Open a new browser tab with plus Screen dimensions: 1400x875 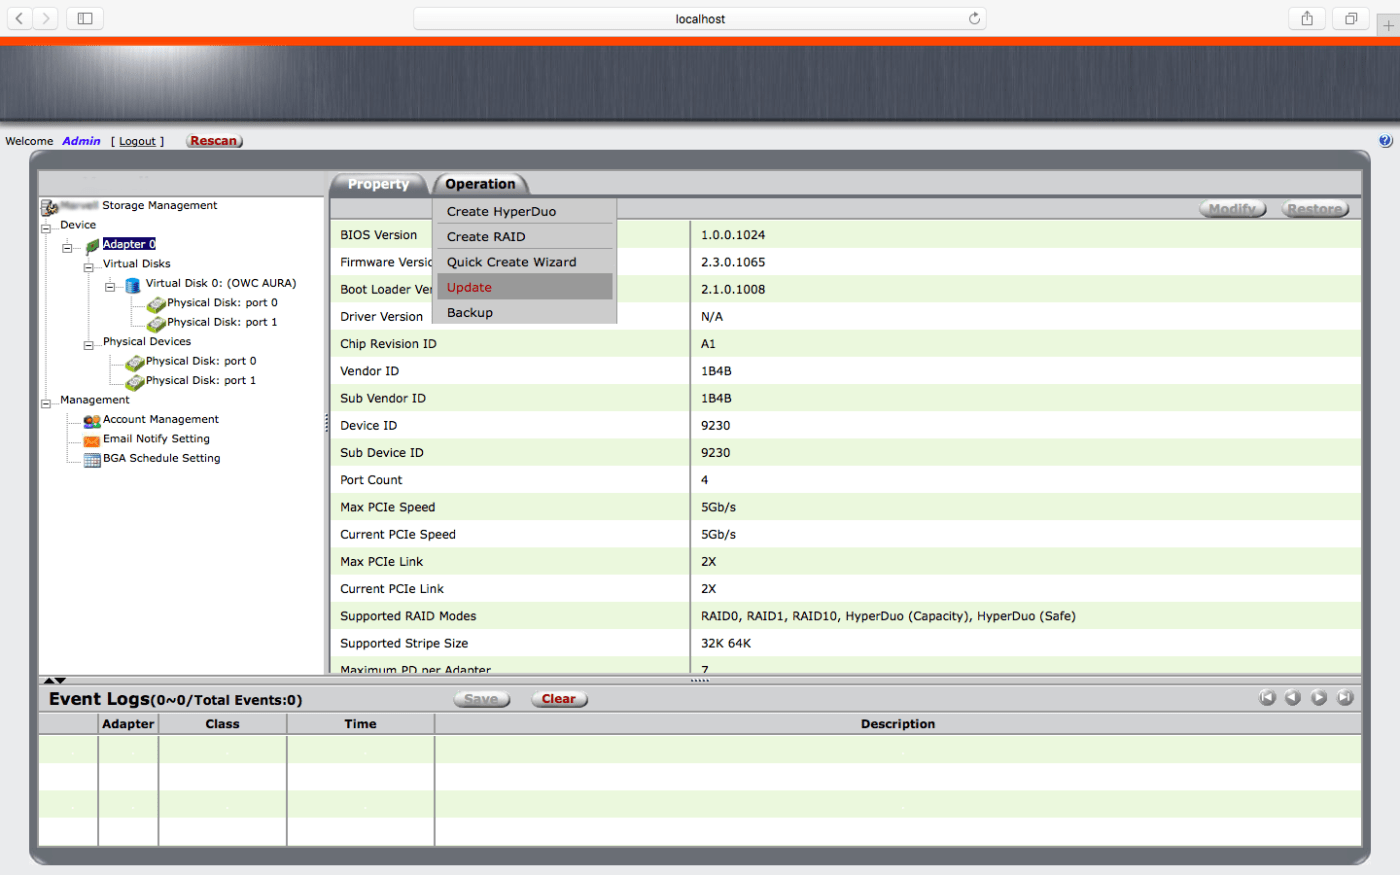coord(1390,26)
